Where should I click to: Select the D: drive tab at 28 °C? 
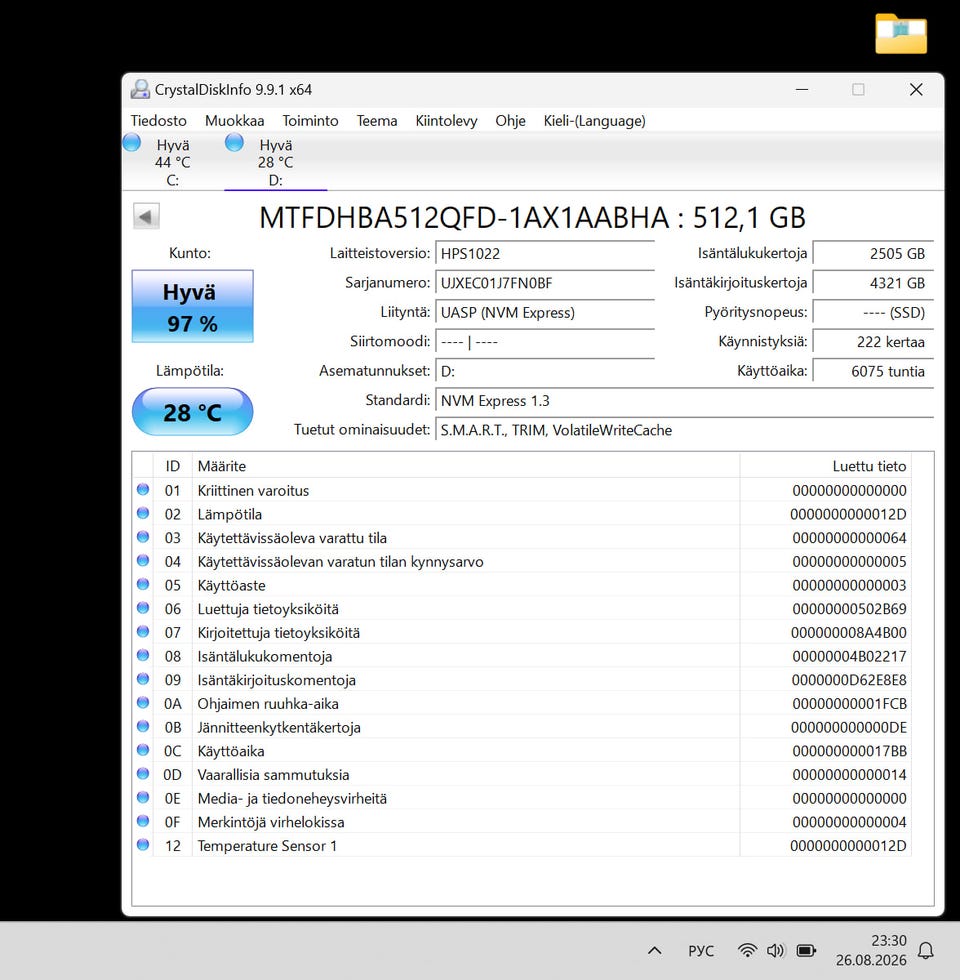coord(276,162)
